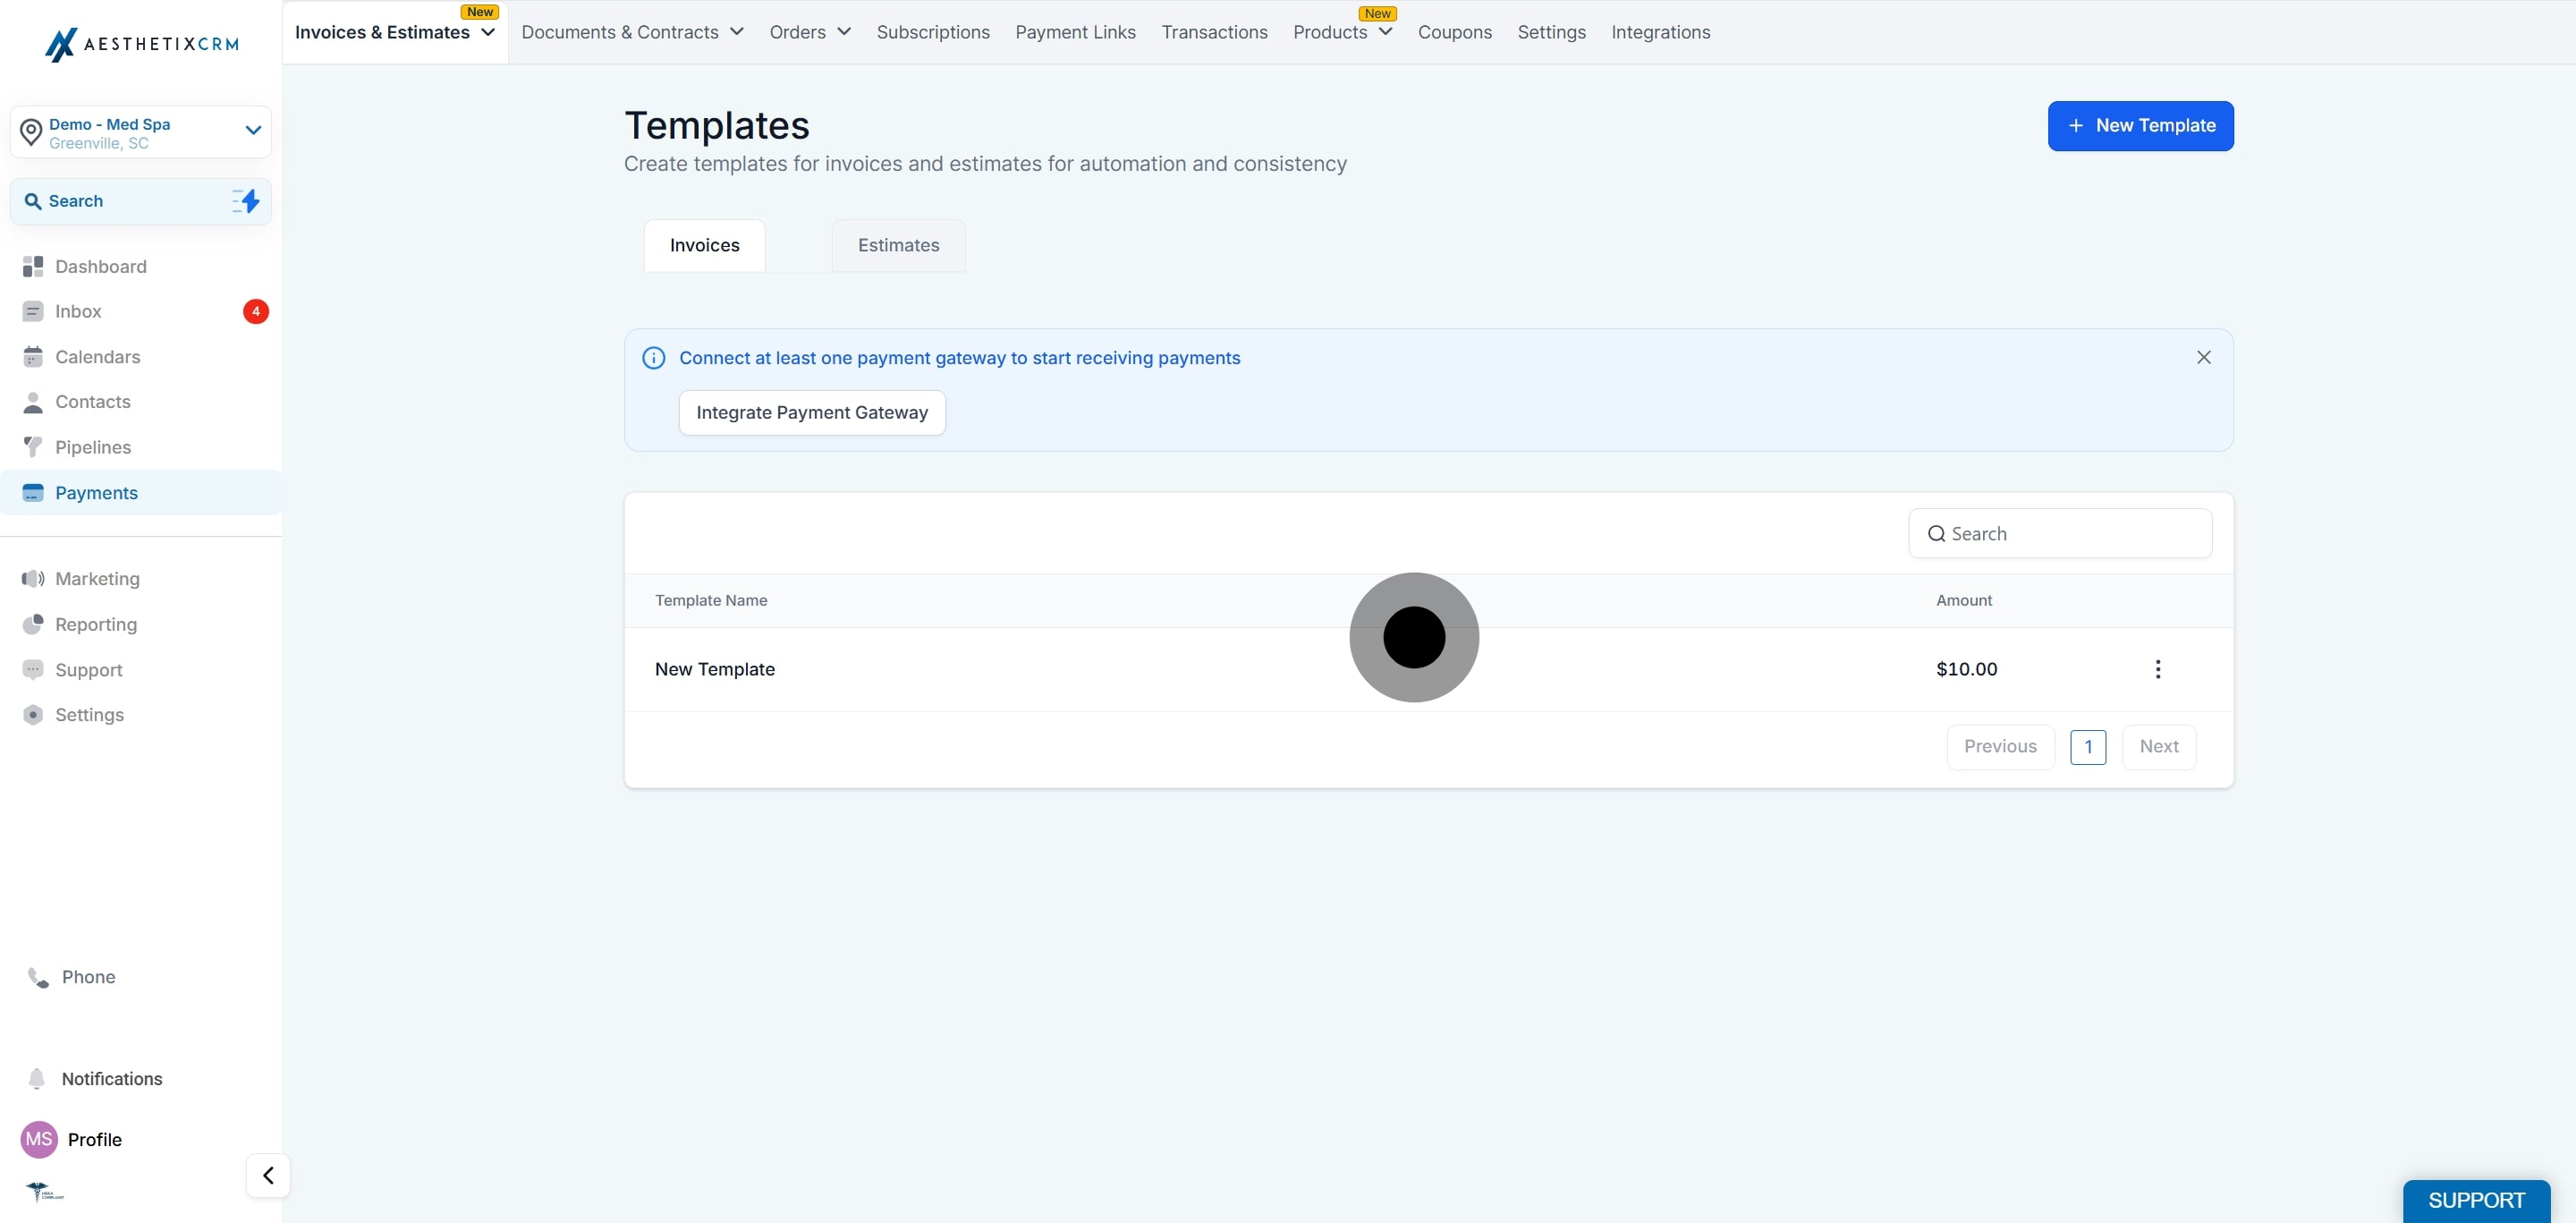Screen dimensions: 2576x1223
Task: Expand the Demo - Med Spa location switcher
Action: coord(141,132)
